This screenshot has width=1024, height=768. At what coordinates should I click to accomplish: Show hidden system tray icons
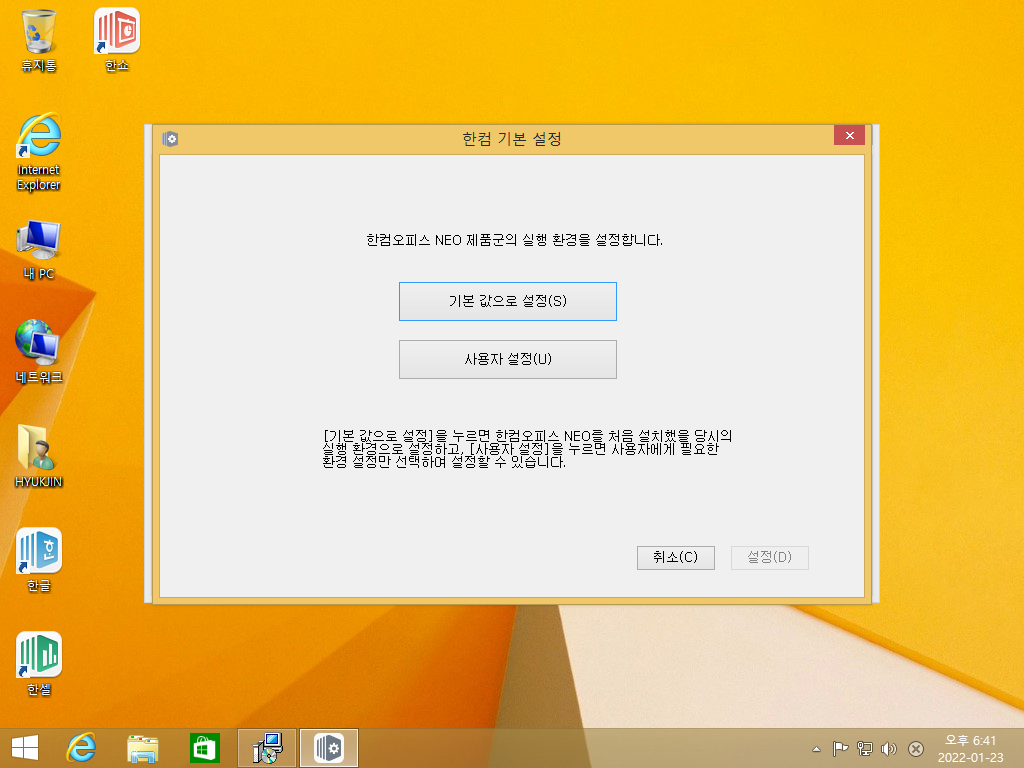tap(816, 749)
